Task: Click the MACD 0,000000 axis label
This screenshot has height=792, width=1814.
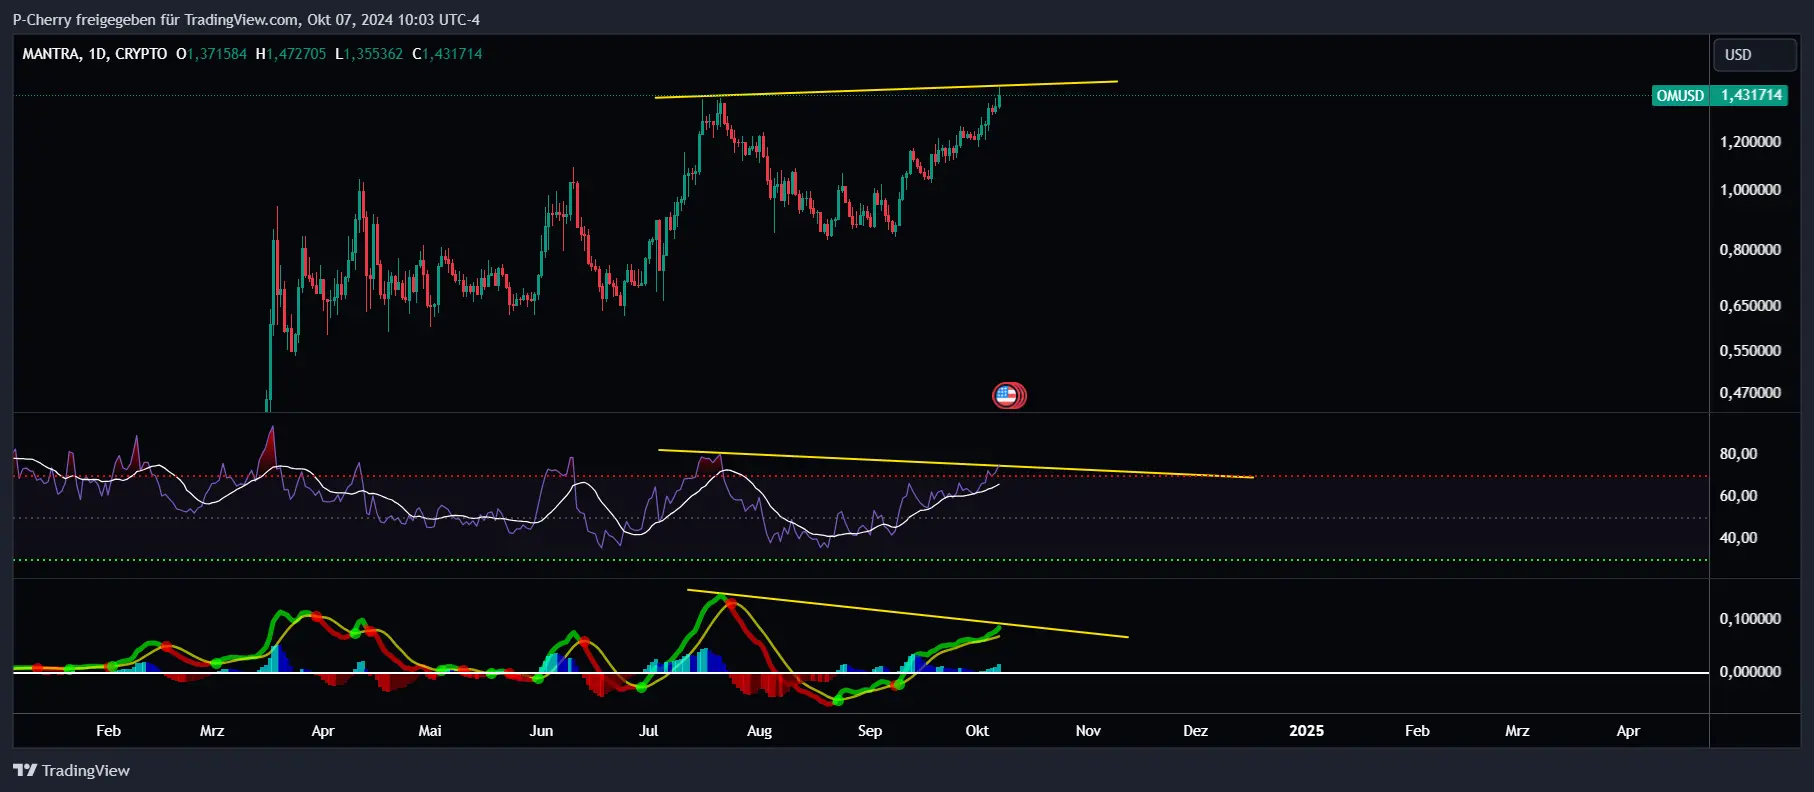Action: 1750,672
